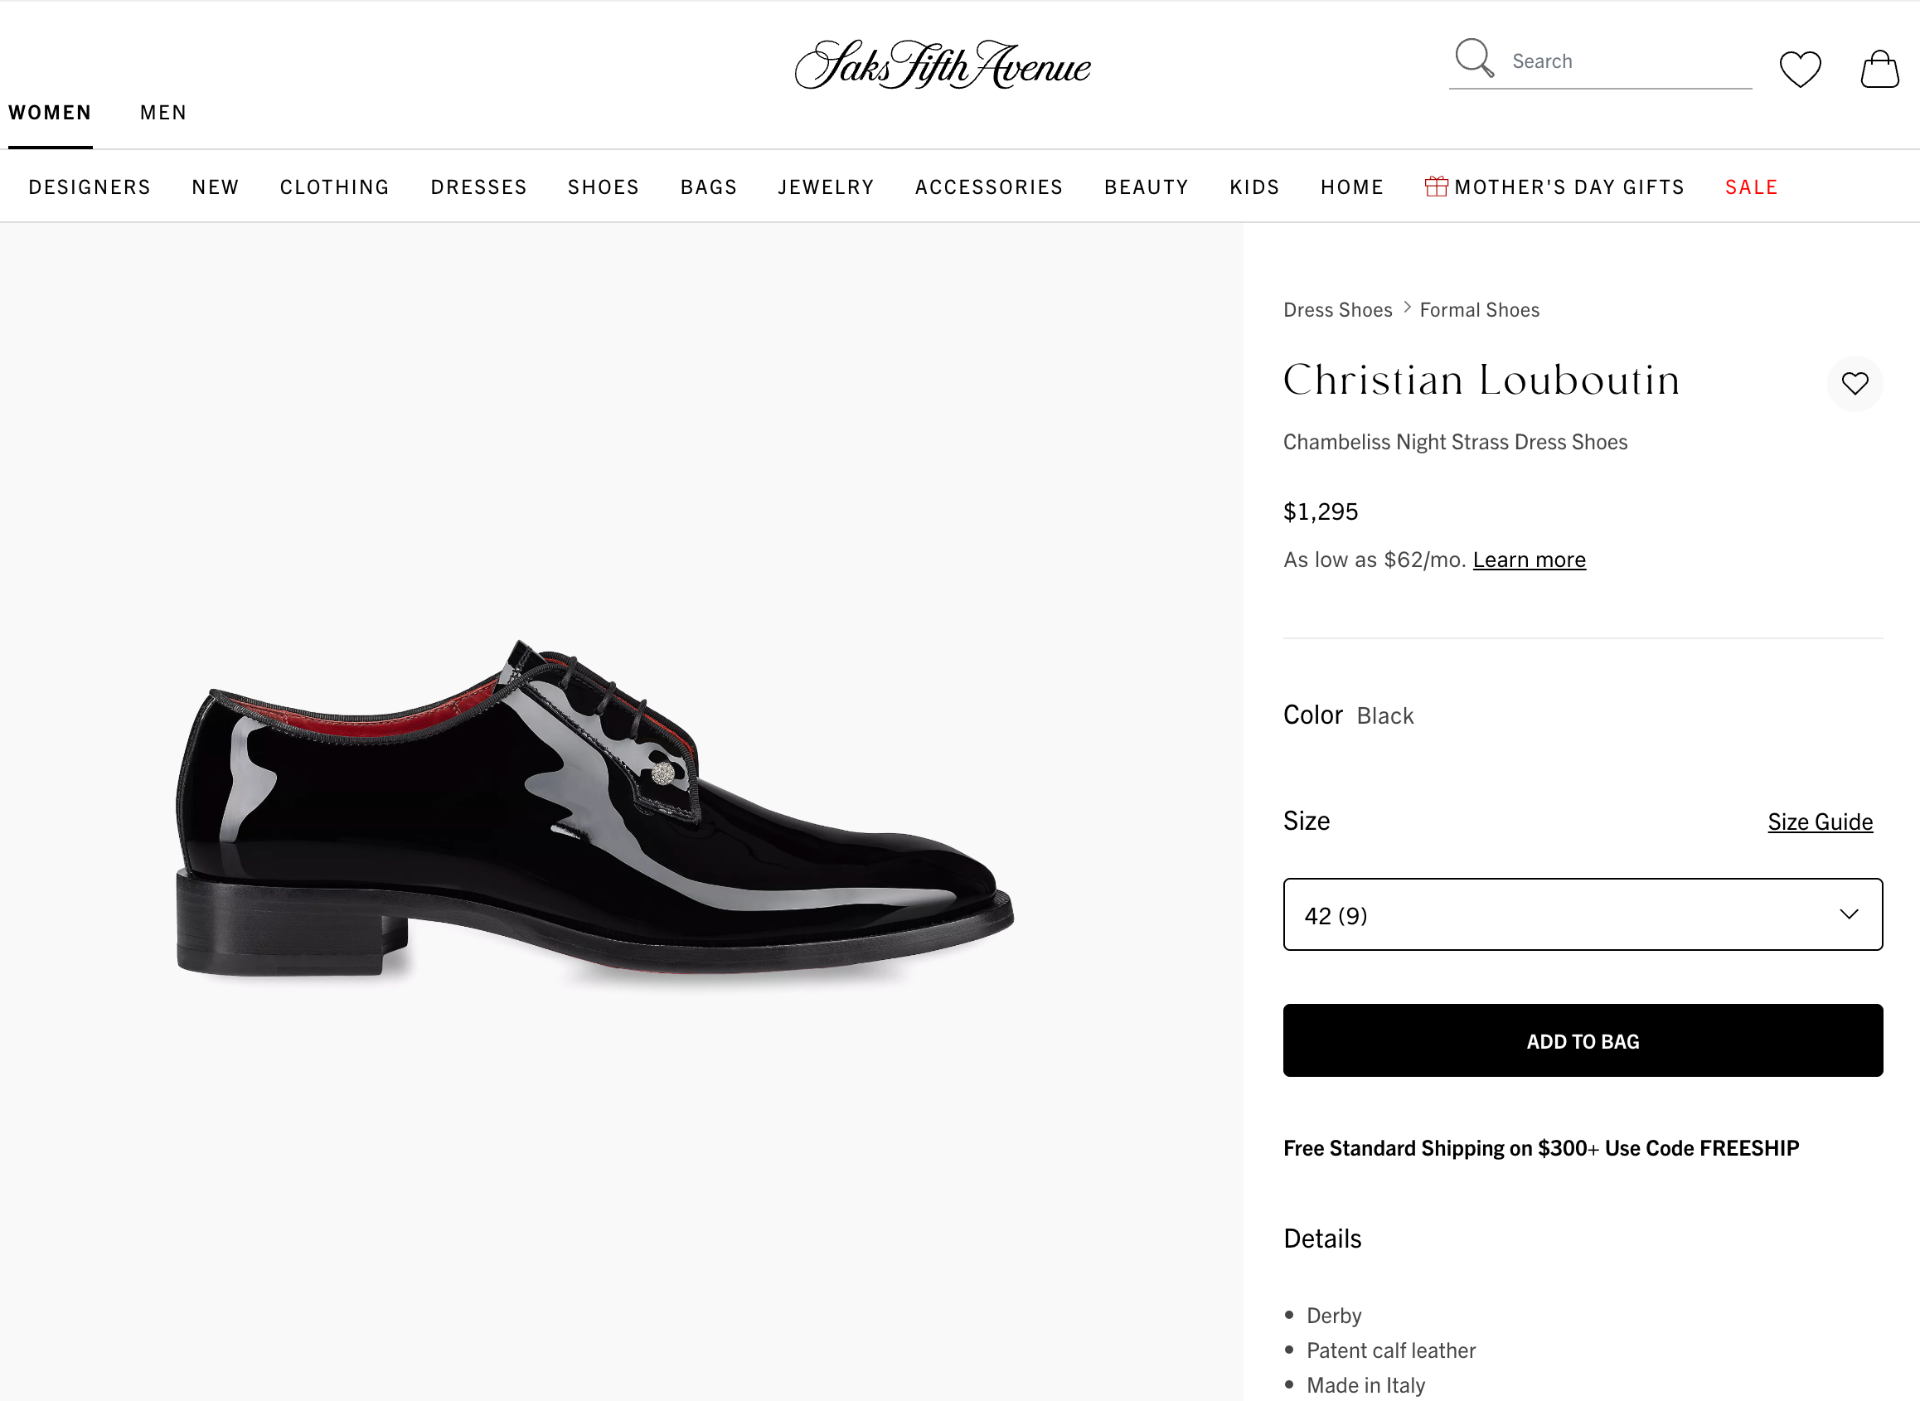
Task: Click the ADD TO BAG button
Action: 1582,1040
